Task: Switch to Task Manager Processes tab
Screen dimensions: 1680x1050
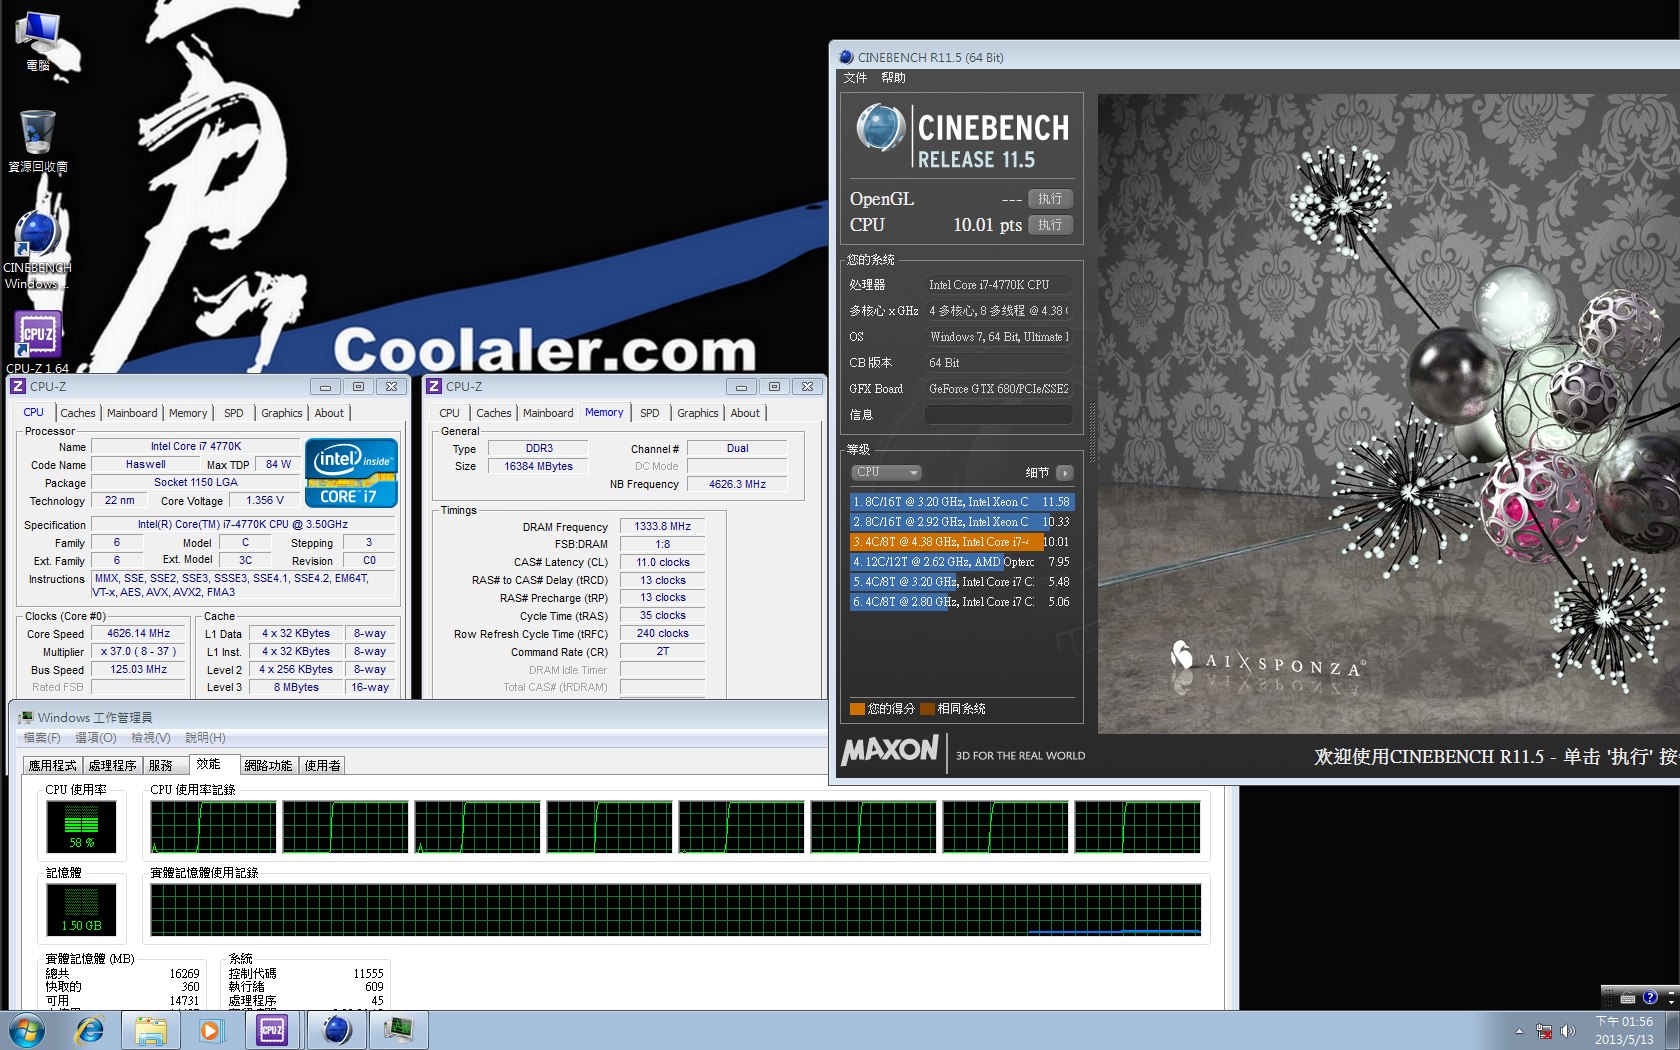Action: click(113, 766)
